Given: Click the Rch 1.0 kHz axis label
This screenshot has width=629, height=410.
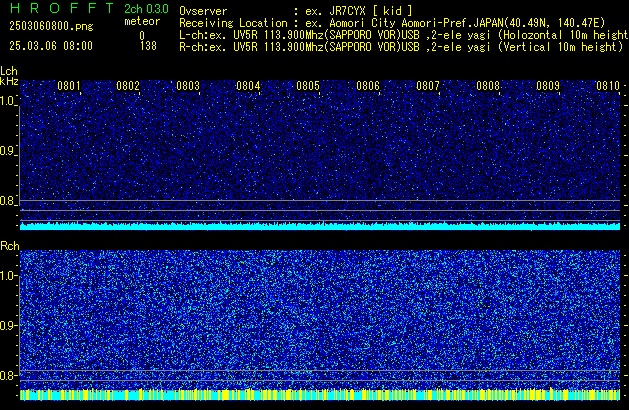Looking at the screenshot, I should coord(7,276).
